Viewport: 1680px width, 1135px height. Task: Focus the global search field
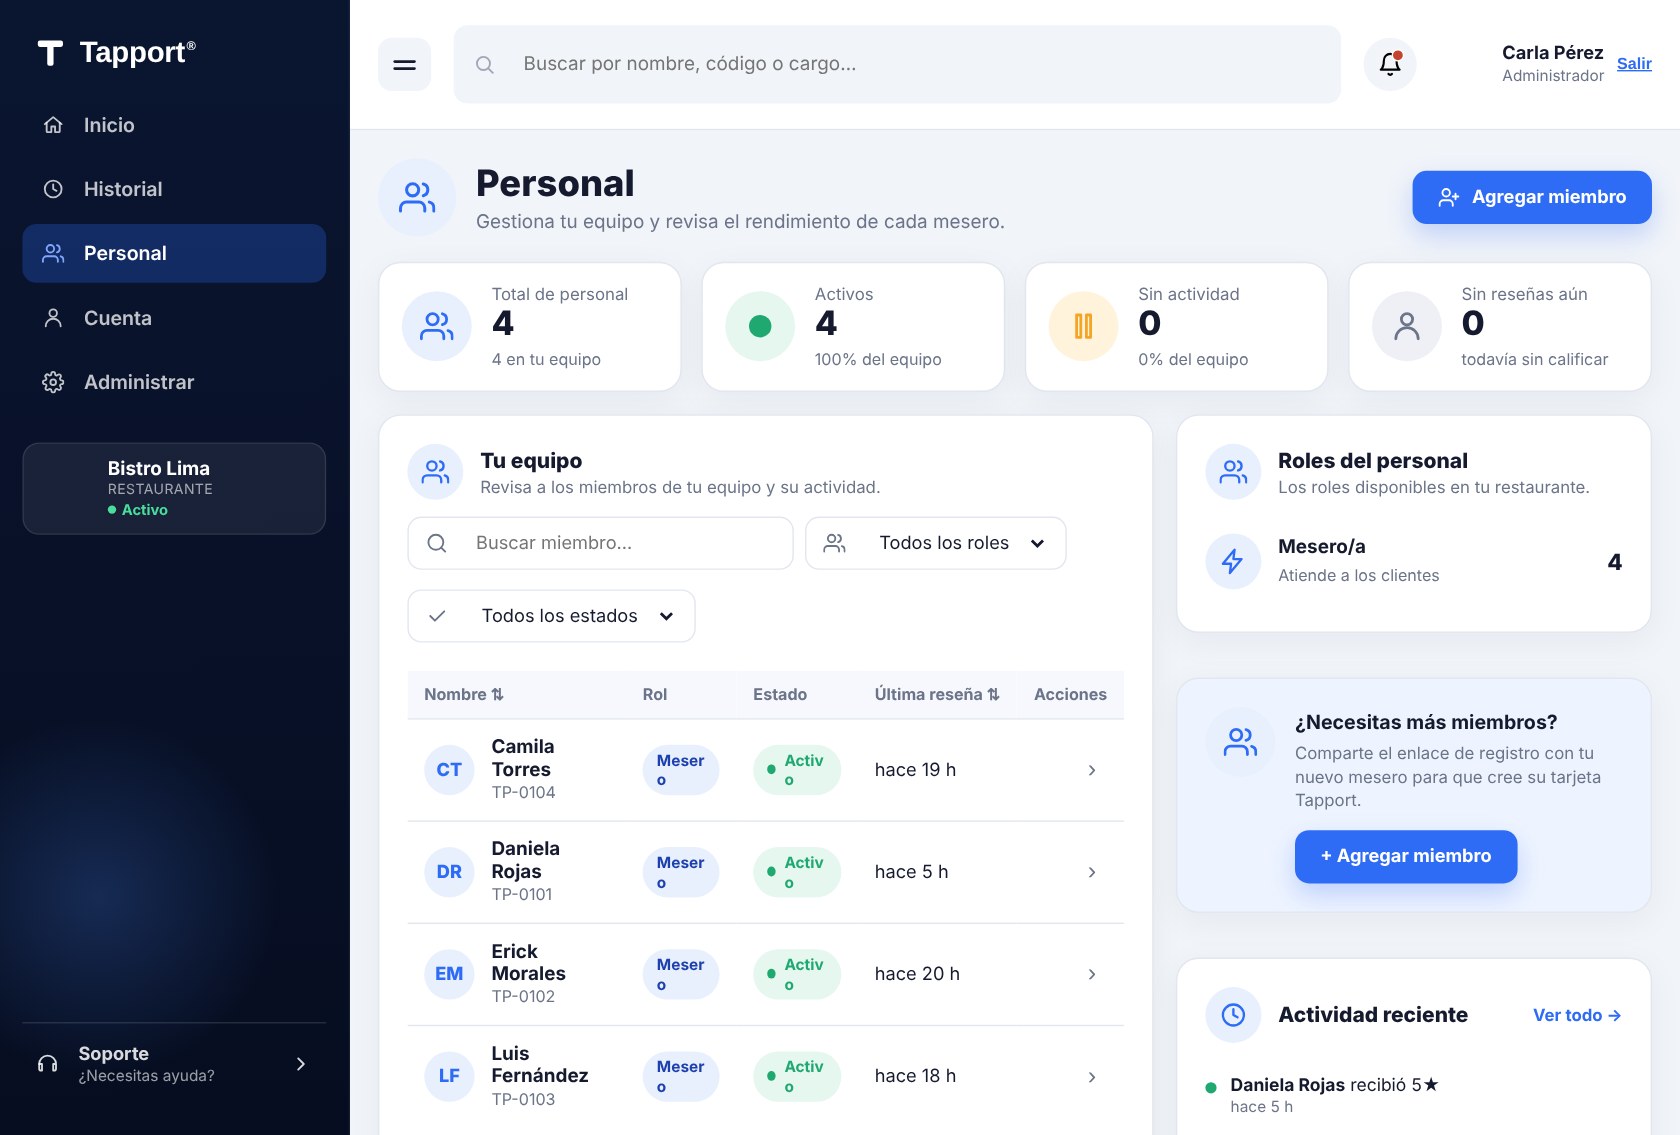click(x=897, y=64)
